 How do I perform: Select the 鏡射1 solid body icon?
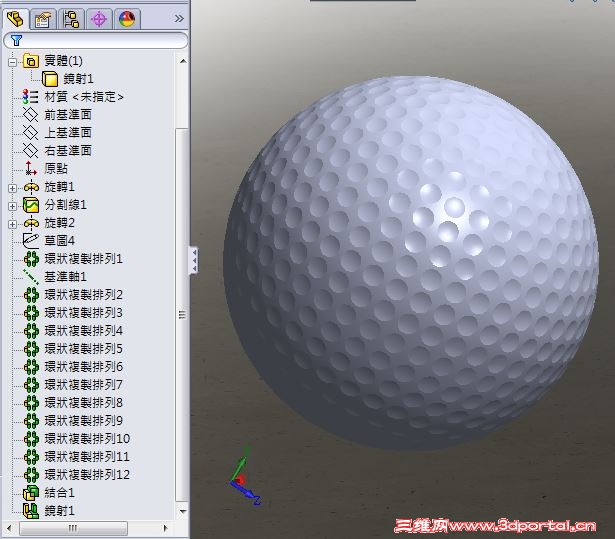(50, 79)
